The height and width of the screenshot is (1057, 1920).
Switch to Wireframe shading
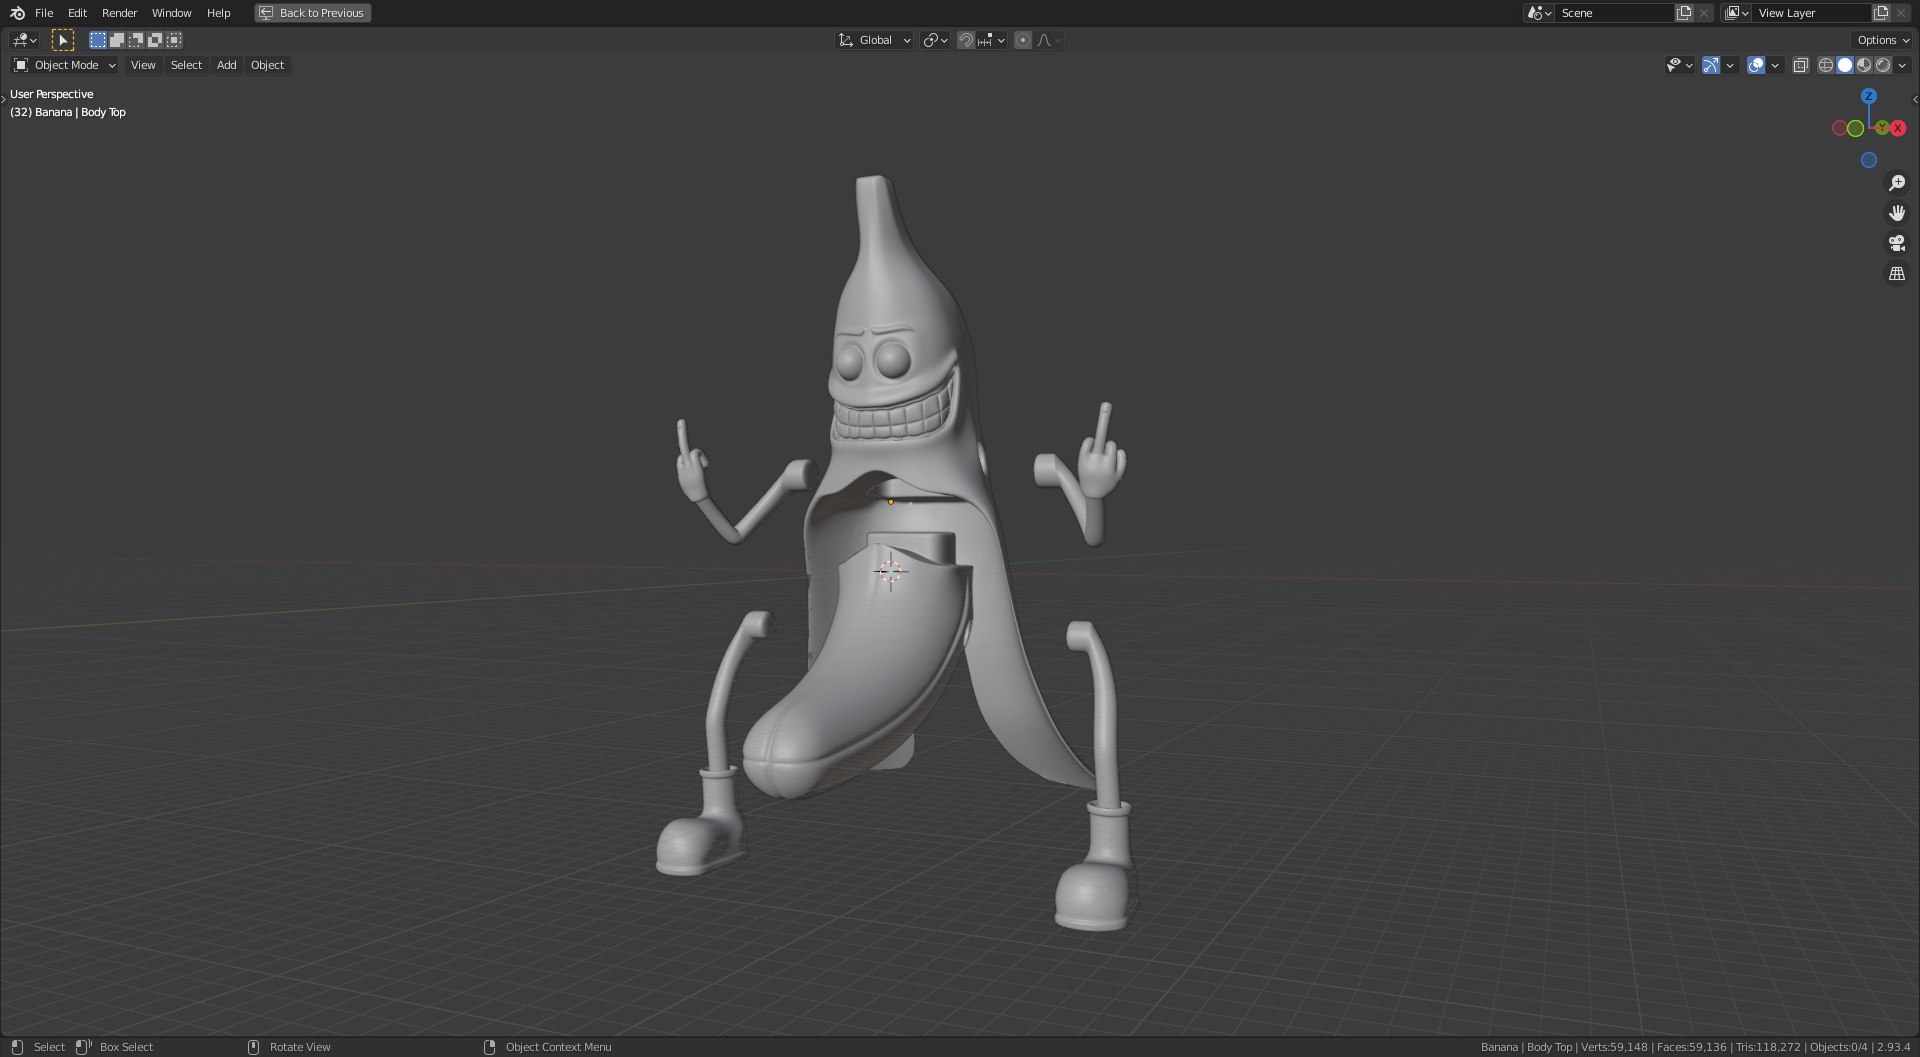point(1826,65)
